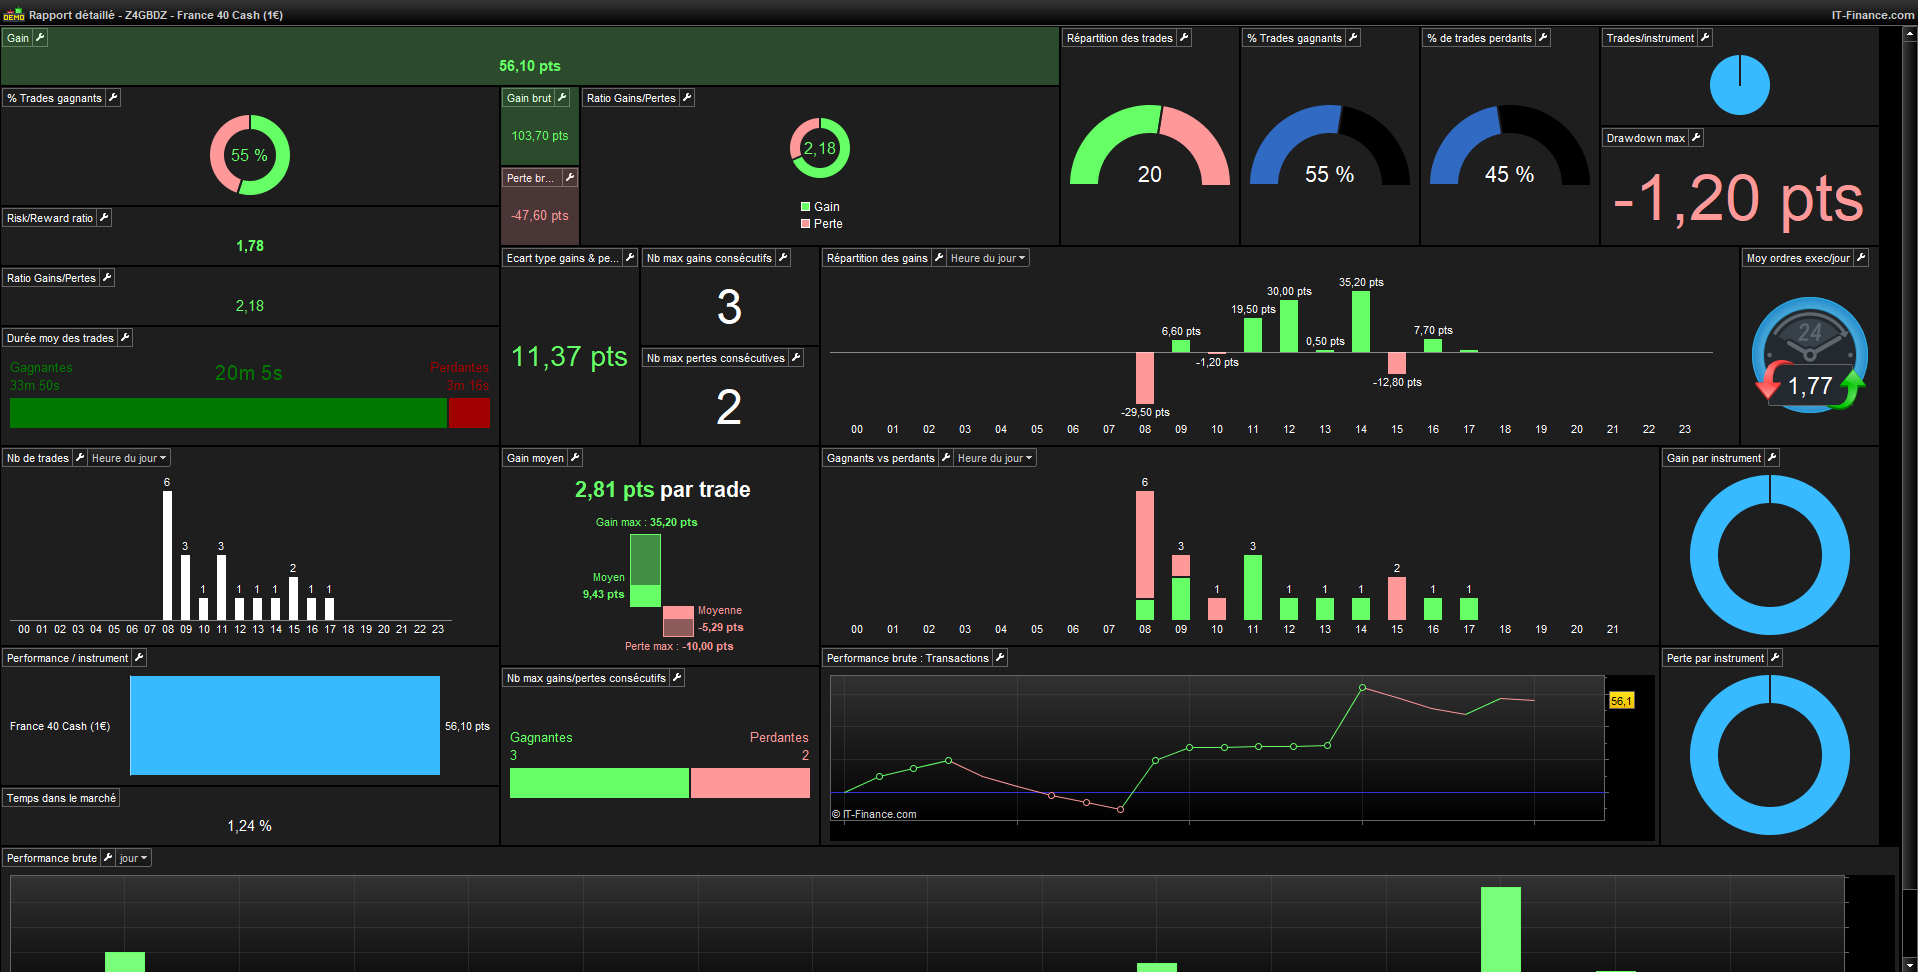Open wrench for % de trades perdants

point(1543,38)
